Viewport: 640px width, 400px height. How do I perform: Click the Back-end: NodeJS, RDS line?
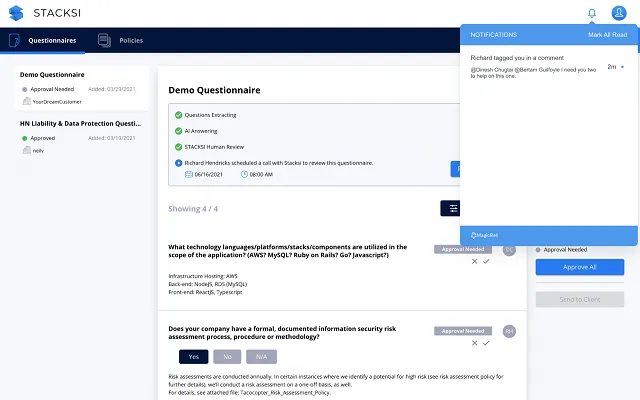(207, 284)
